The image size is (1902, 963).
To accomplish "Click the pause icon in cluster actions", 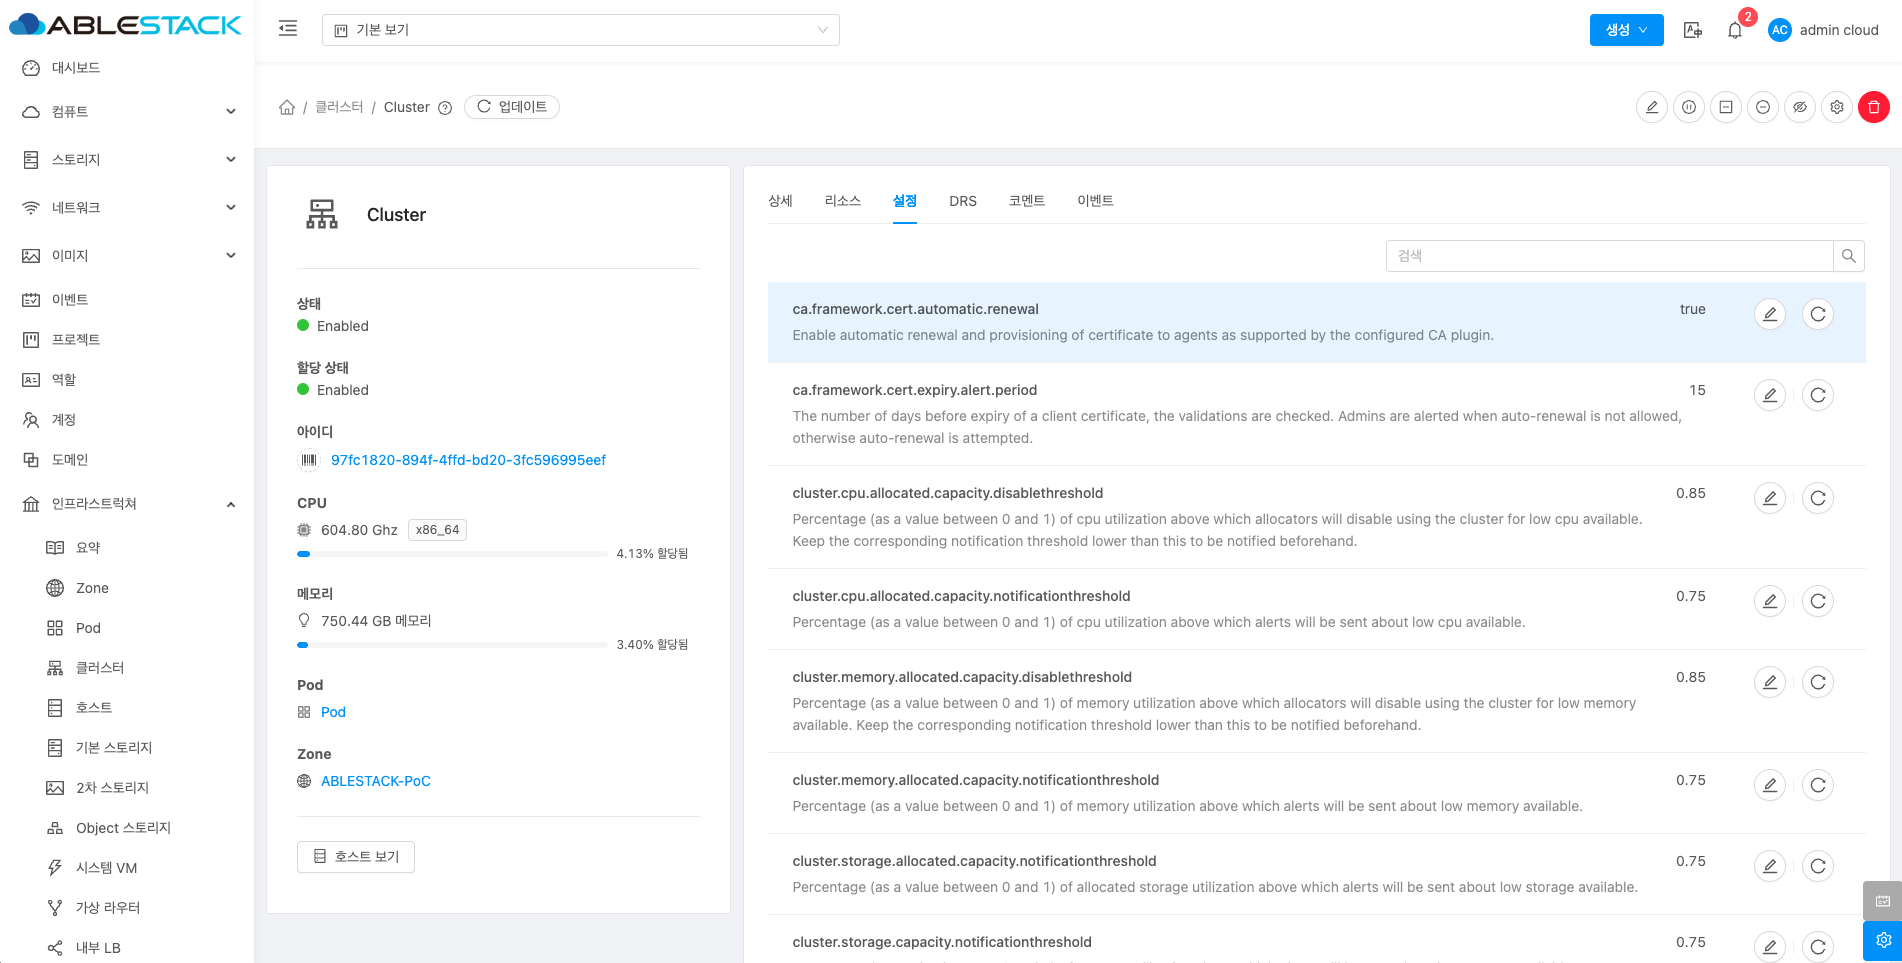I will 1689,107.
